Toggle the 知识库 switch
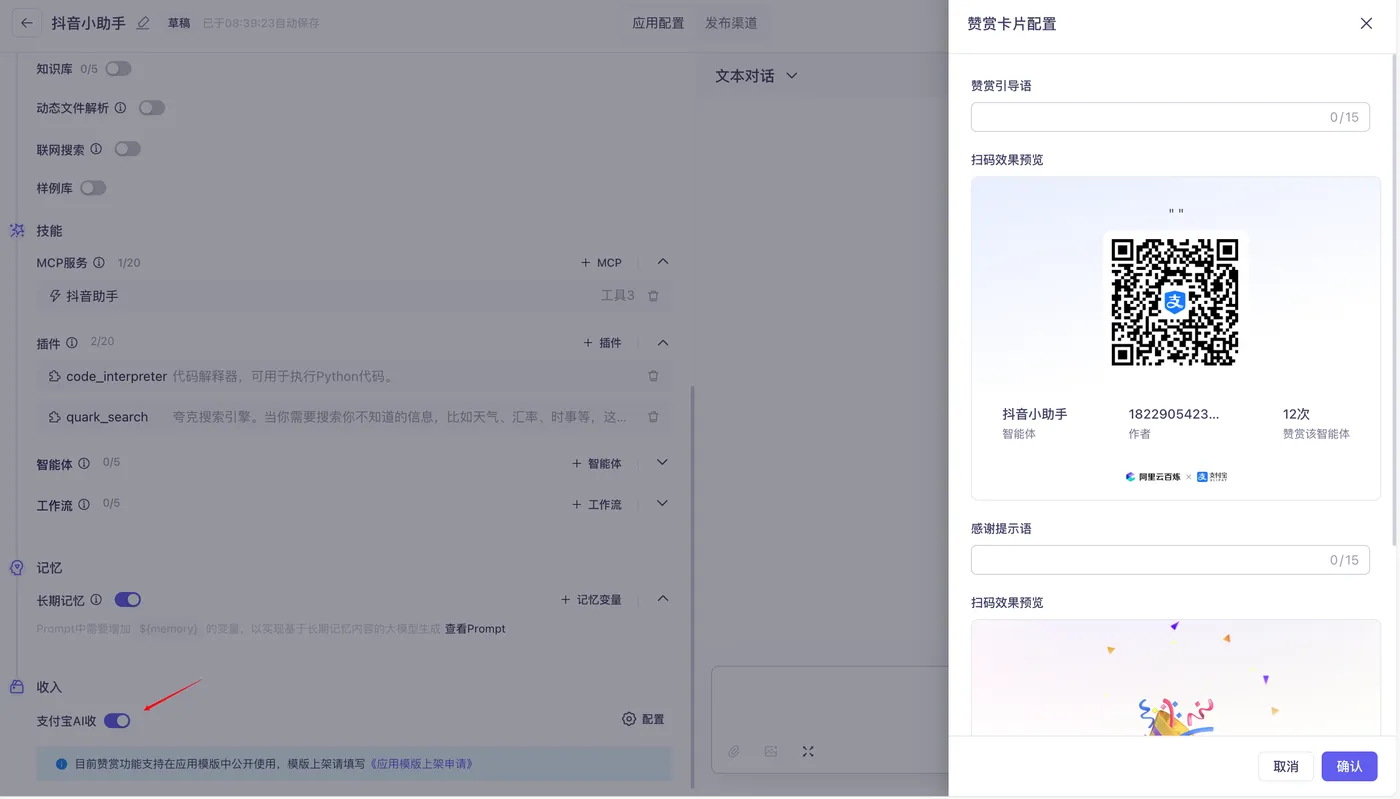Image resolution: width=1400 pixels, height=799 pixels. tap(118, 69)
